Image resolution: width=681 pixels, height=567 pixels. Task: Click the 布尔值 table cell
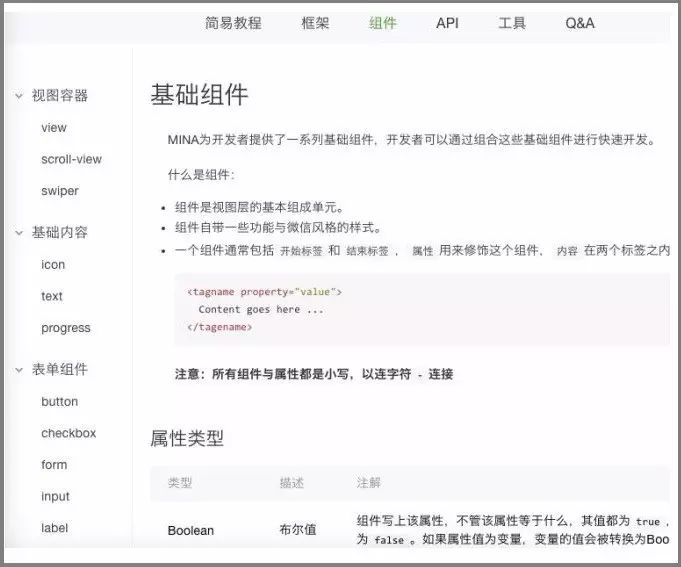click(x=298, y=530)
